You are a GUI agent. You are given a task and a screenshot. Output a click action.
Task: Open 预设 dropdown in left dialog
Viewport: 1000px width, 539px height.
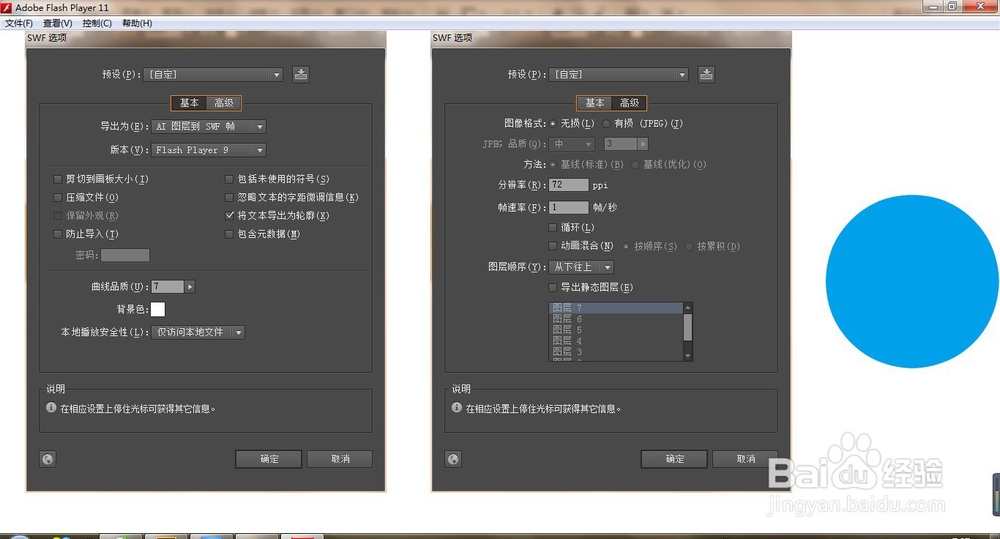pos(213,75)
